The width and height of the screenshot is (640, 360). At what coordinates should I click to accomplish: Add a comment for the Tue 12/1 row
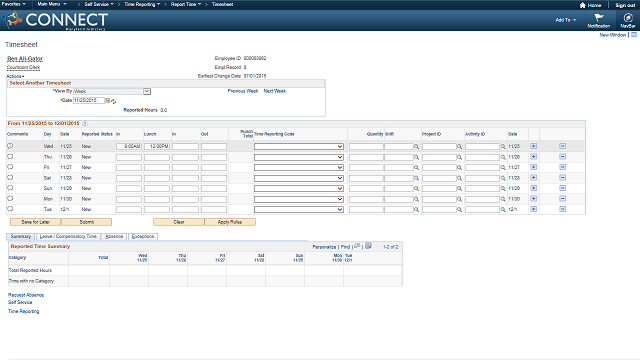[10, 209]
